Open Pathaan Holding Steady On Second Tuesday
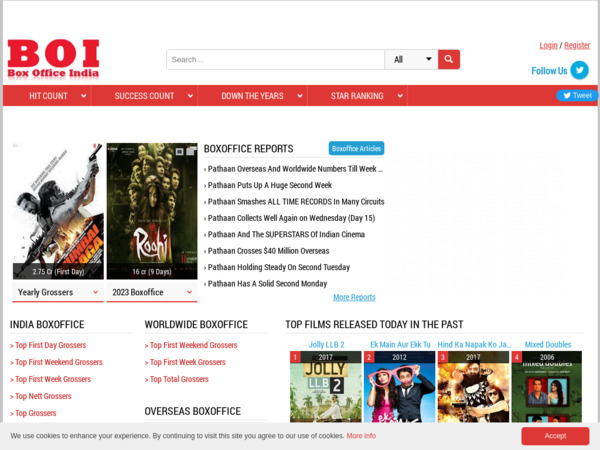Viewport: 600px width, 450px height. tap(278, 267)
